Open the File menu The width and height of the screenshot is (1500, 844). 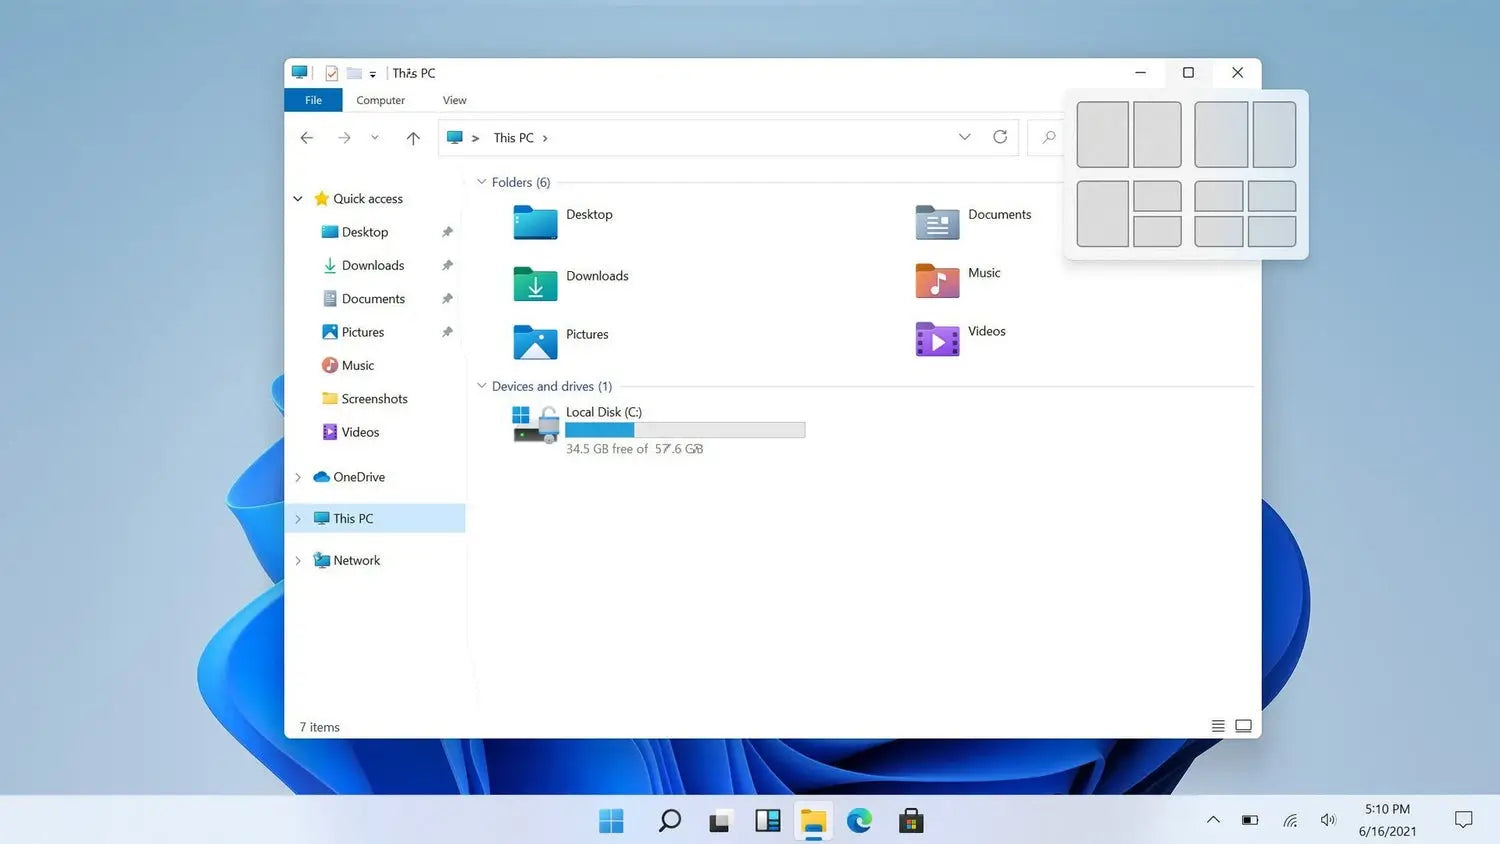312,100
